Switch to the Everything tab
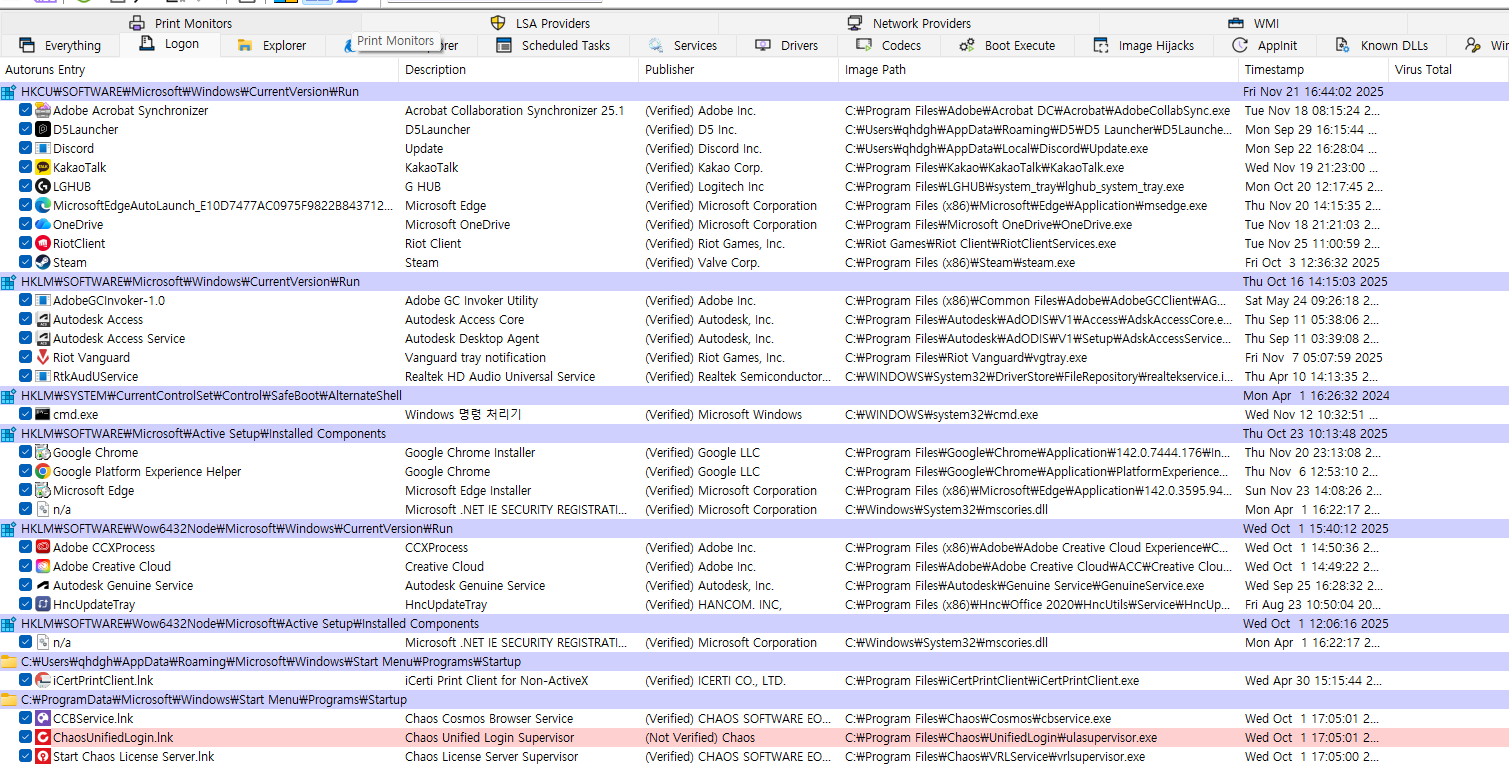Viewport: 1509px width, 767px height. point(60,45)
